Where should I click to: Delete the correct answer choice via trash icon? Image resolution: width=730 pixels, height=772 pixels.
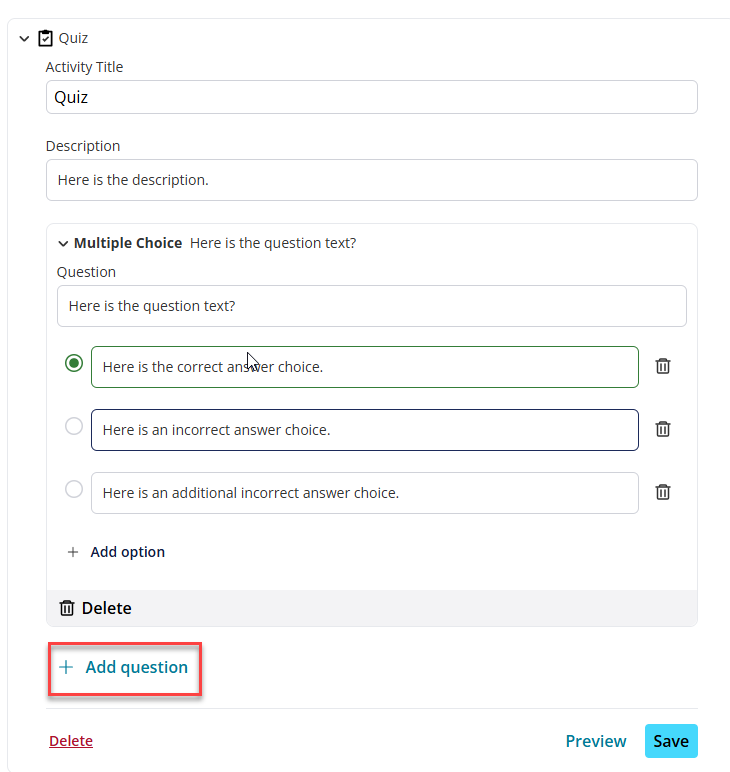pyautogui.click(x=663, y=366)
